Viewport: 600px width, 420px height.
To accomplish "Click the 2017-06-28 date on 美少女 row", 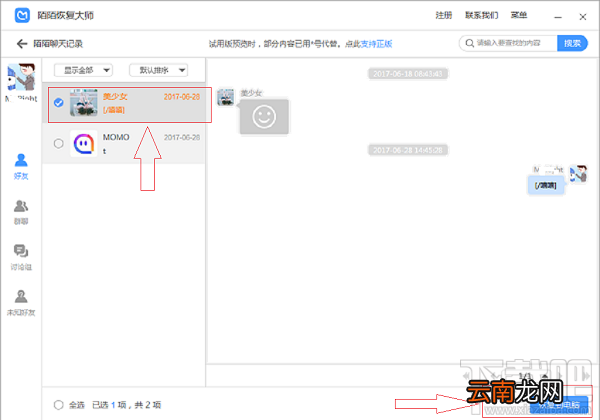I will 182,97.
